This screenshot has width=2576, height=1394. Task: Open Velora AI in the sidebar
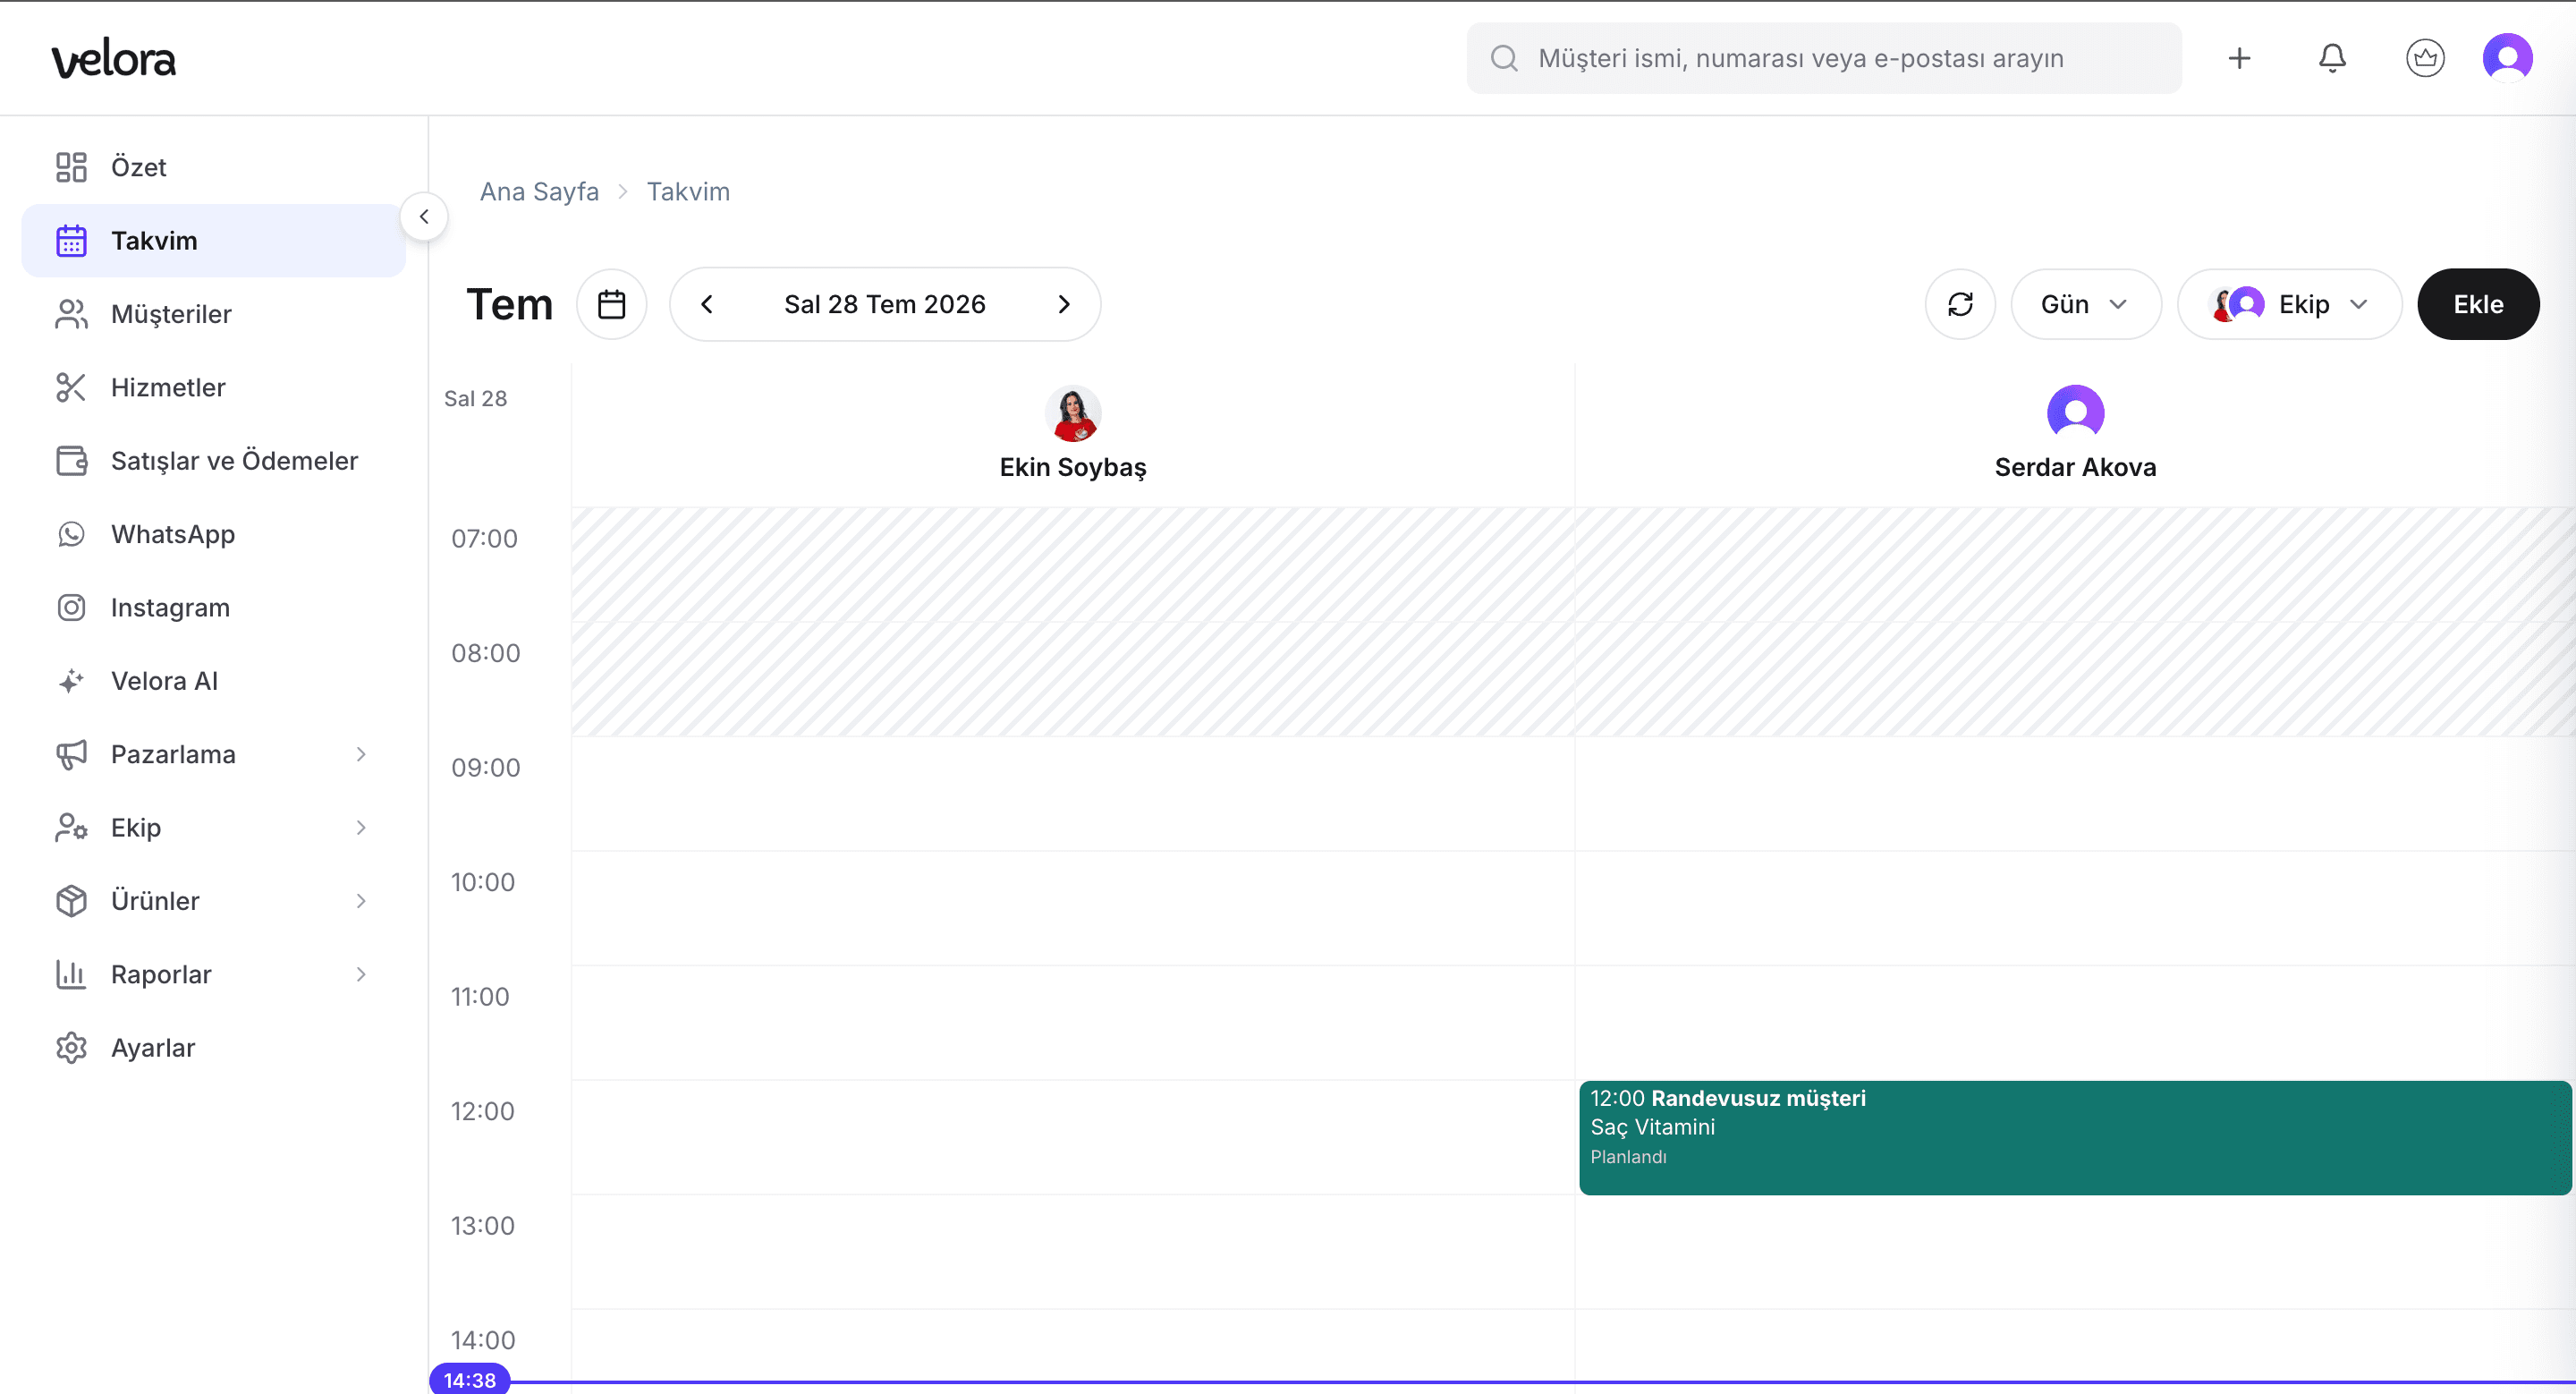pos(213,681)
